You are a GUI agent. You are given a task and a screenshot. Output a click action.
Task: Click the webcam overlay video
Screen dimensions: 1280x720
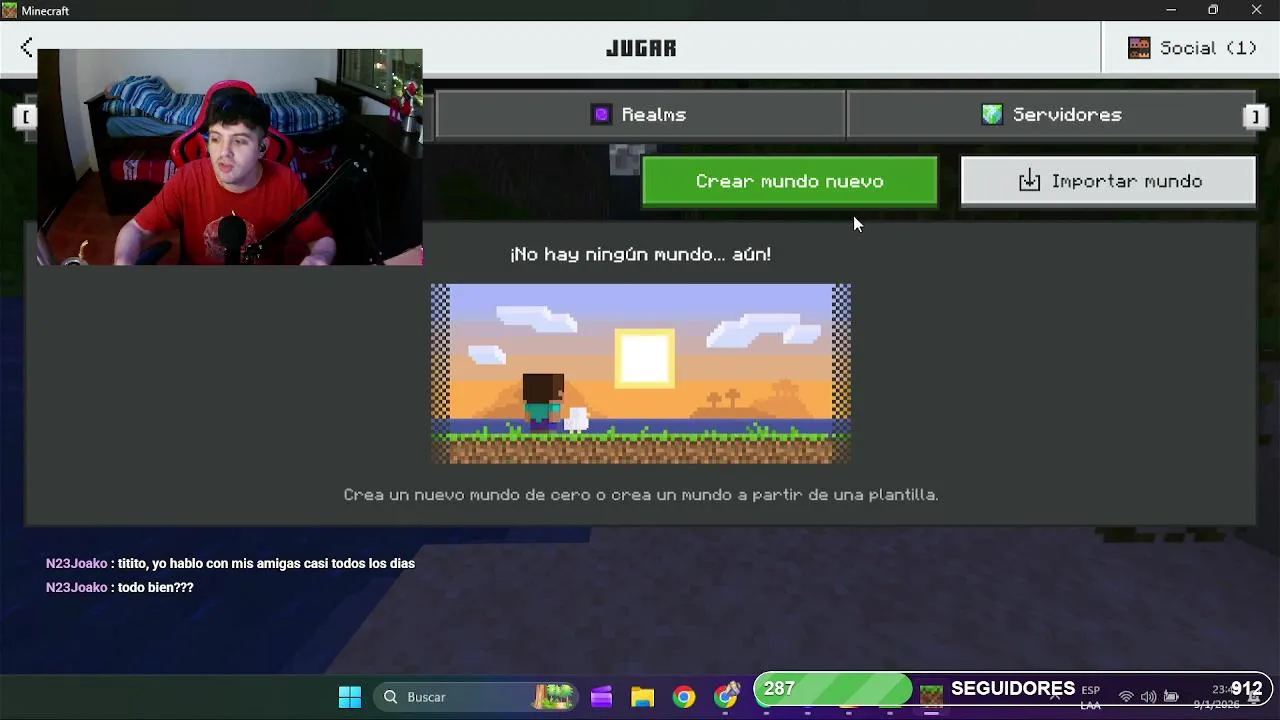pyautogui.click(x=230, y=157)
